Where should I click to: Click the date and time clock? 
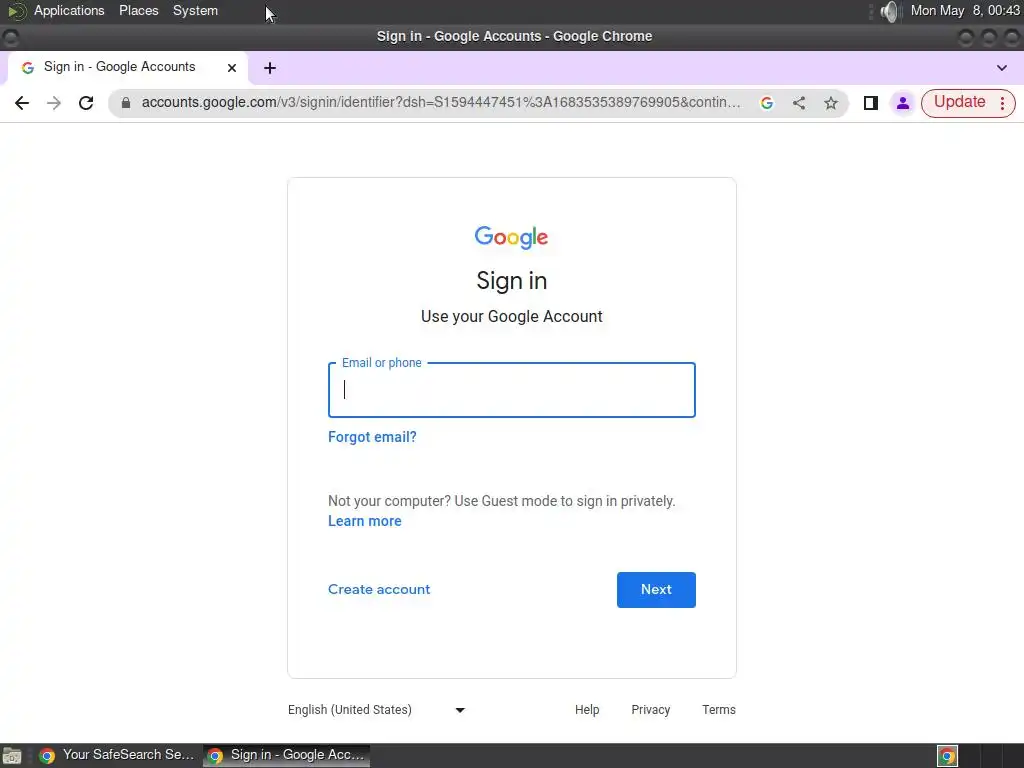click(x=965, y=10)
